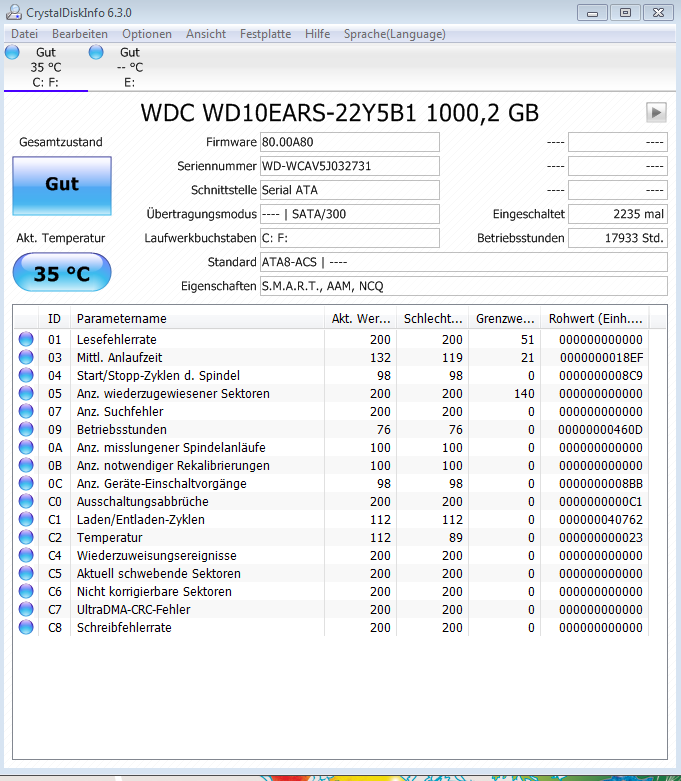Image resolution: width=681 pixels, height=781 pixels.
Task: Select raw value 00000000460D
Action: 600,429
